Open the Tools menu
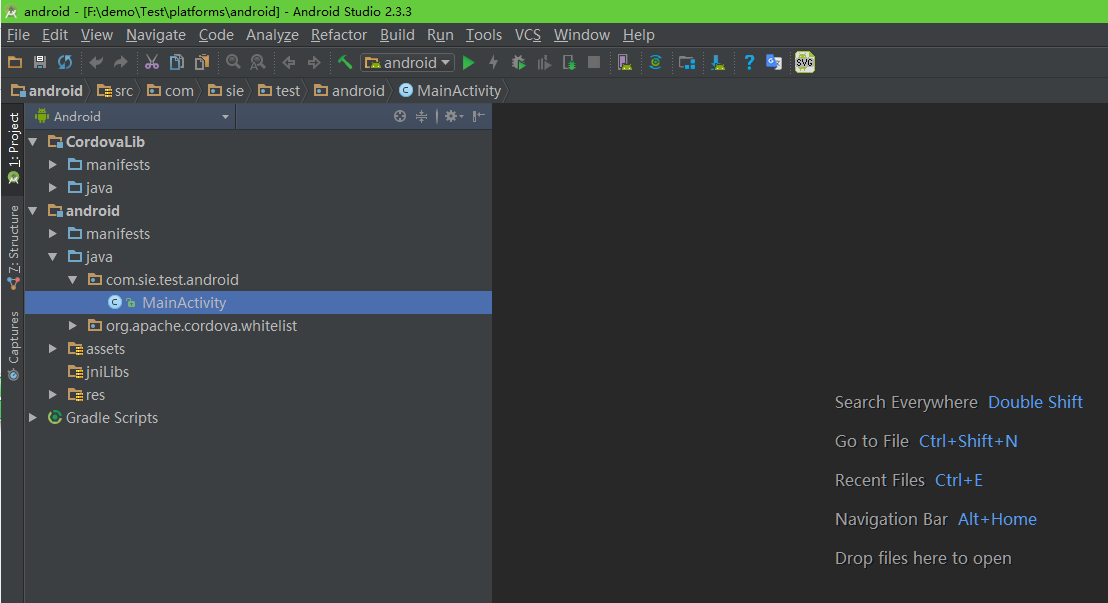Screen dimensions: 1108x603 [484, 35]
